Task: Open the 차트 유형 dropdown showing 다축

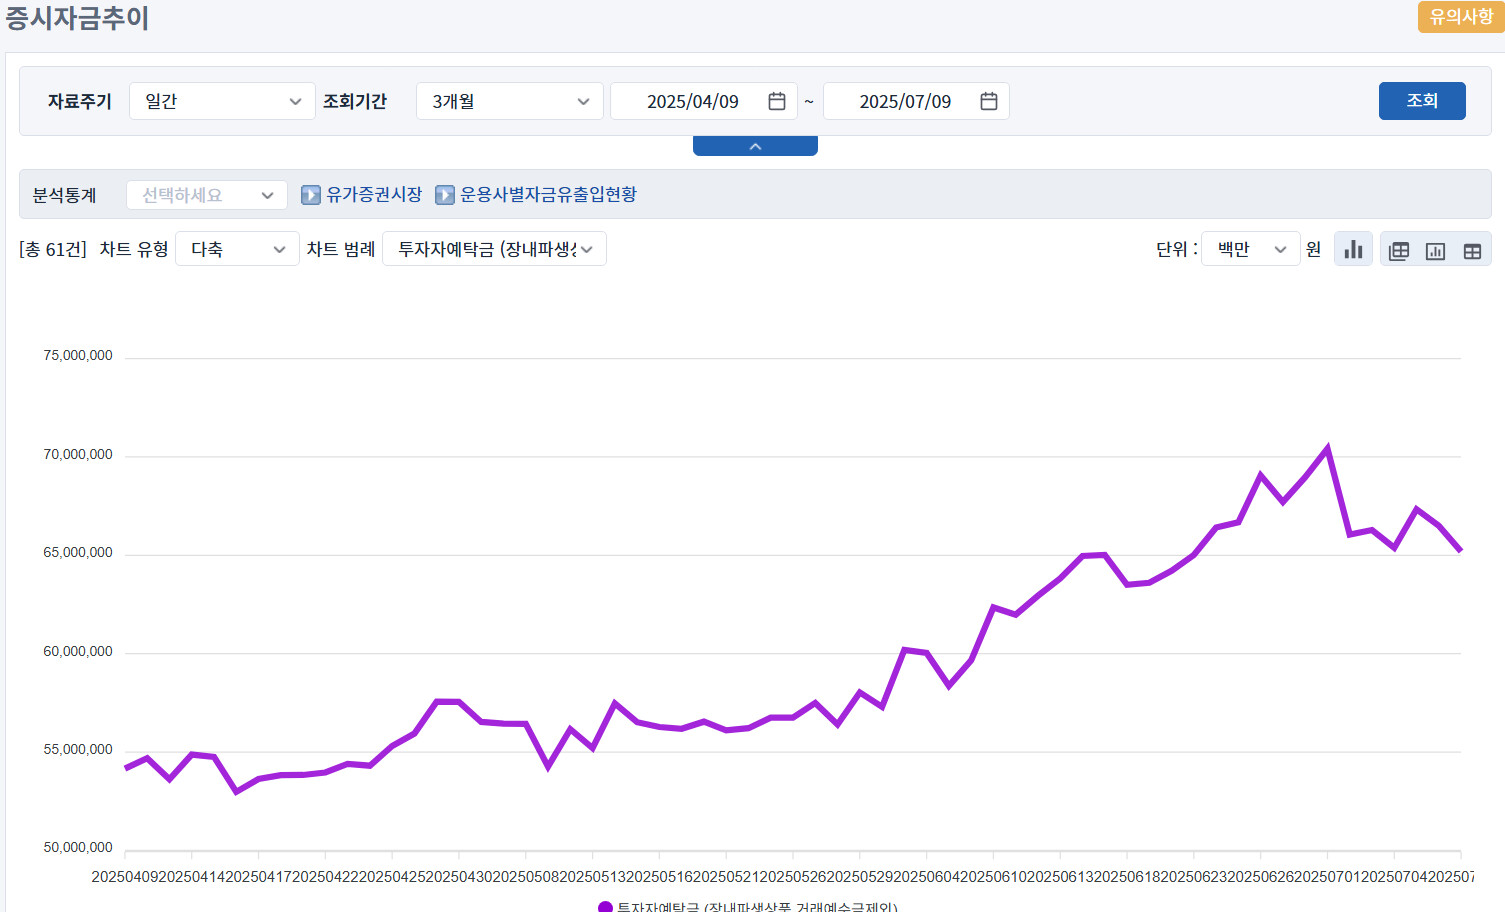Action: pyautogui.click(x=237, y=249)
